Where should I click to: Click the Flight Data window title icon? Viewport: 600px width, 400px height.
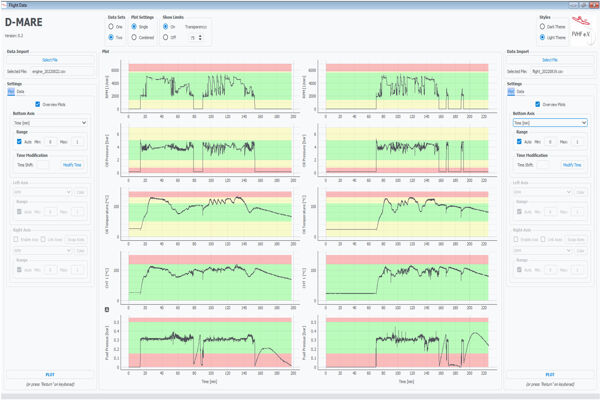click(x=4, y=3)
